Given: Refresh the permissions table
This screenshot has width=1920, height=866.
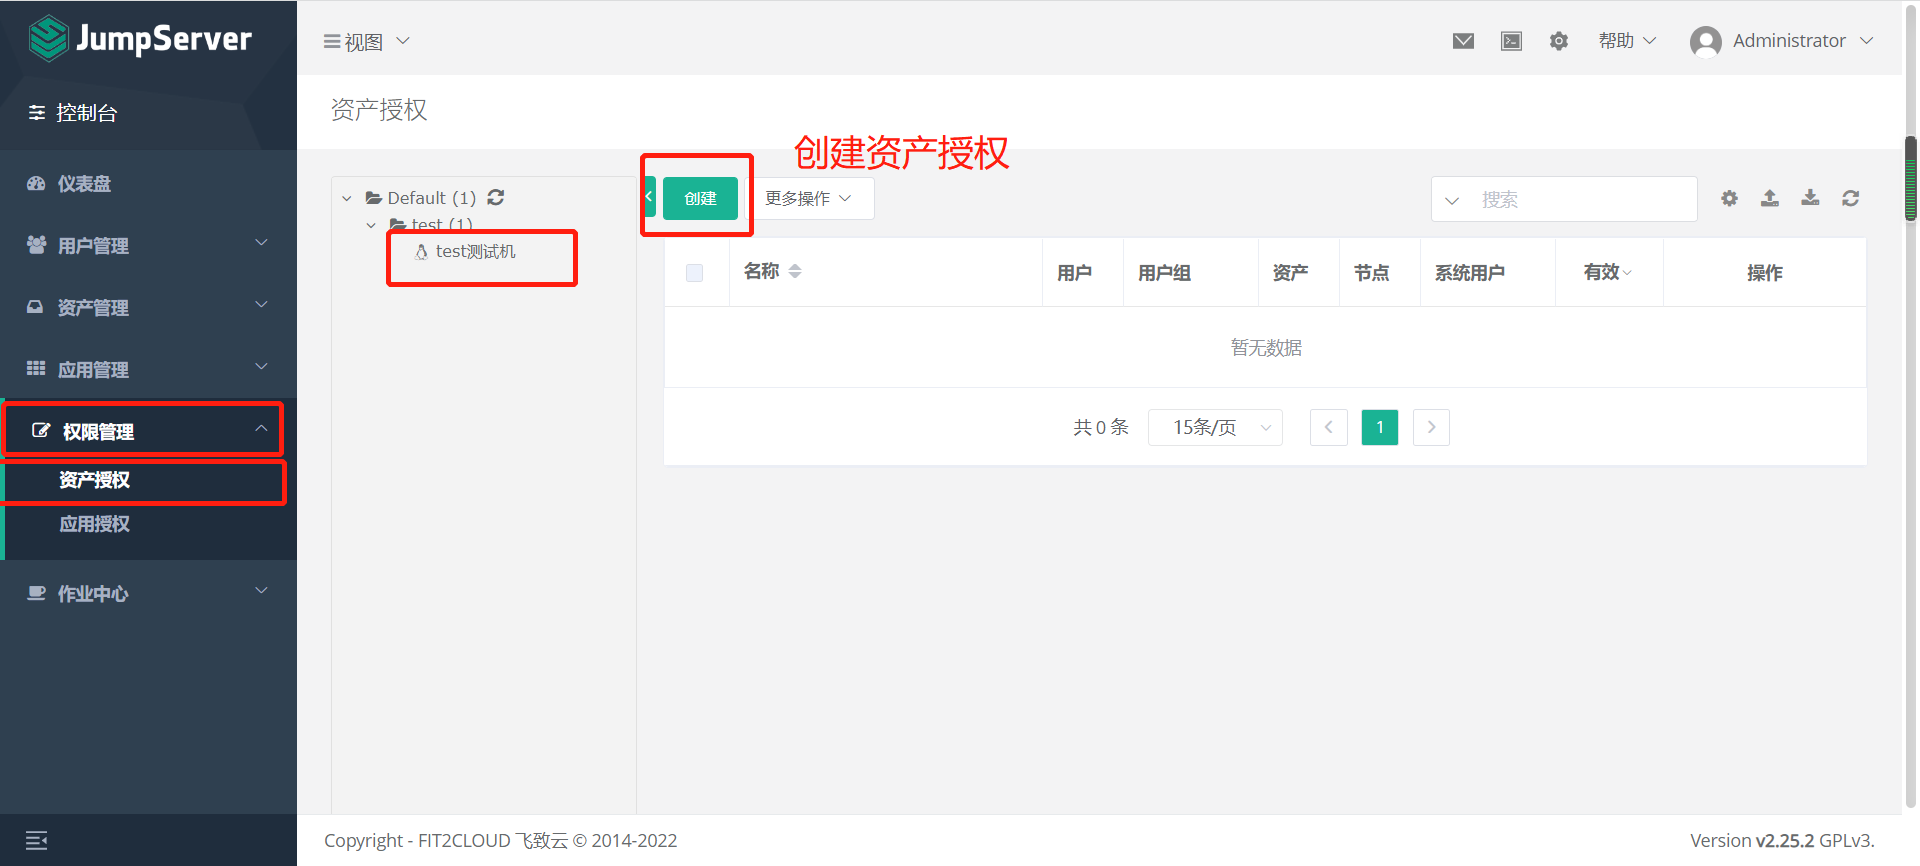Looking at the screenshot, I should pyautogui.click(x=1850, y=198).
